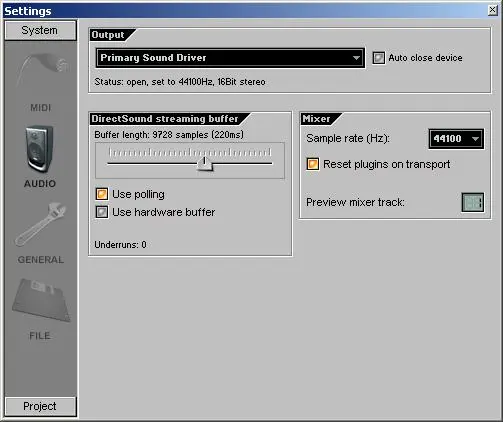
Task: Enable Auto close device checkbox
Action: 378,58
